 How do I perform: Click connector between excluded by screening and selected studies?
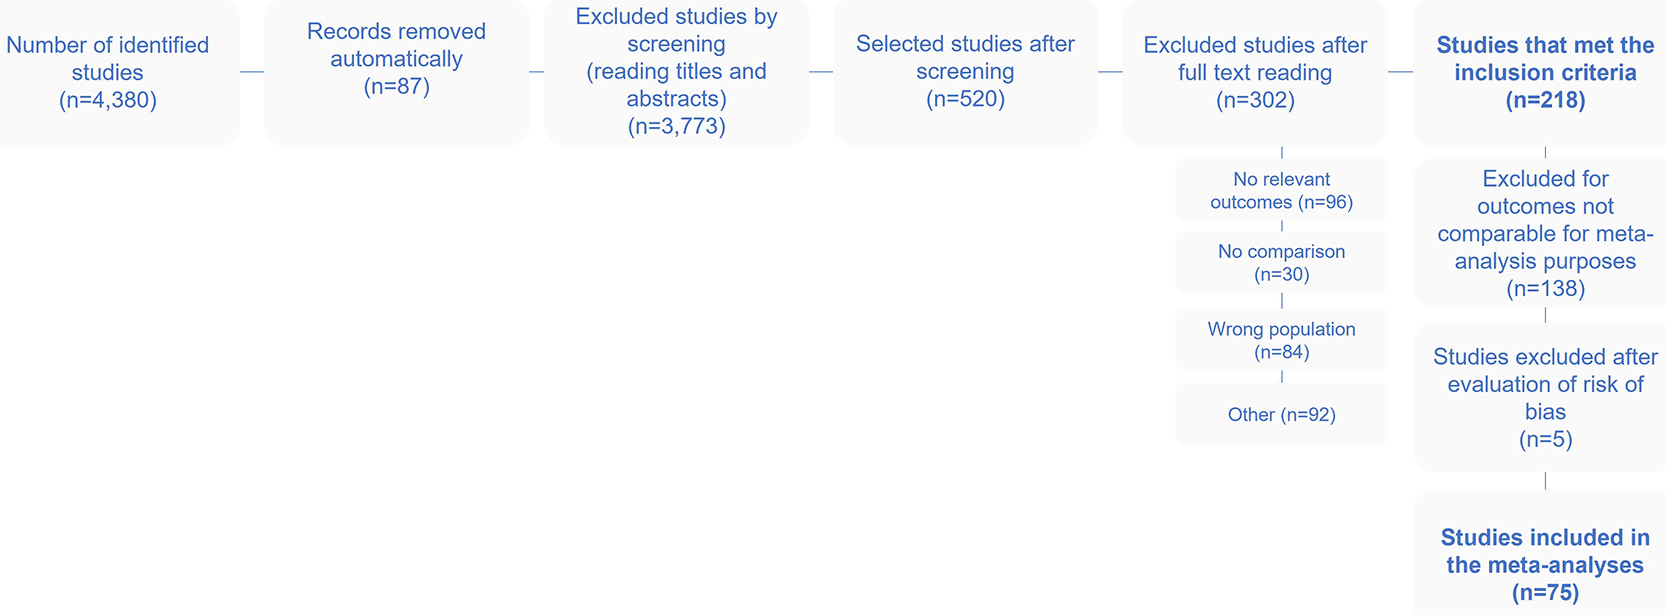(x=821, y=72)
